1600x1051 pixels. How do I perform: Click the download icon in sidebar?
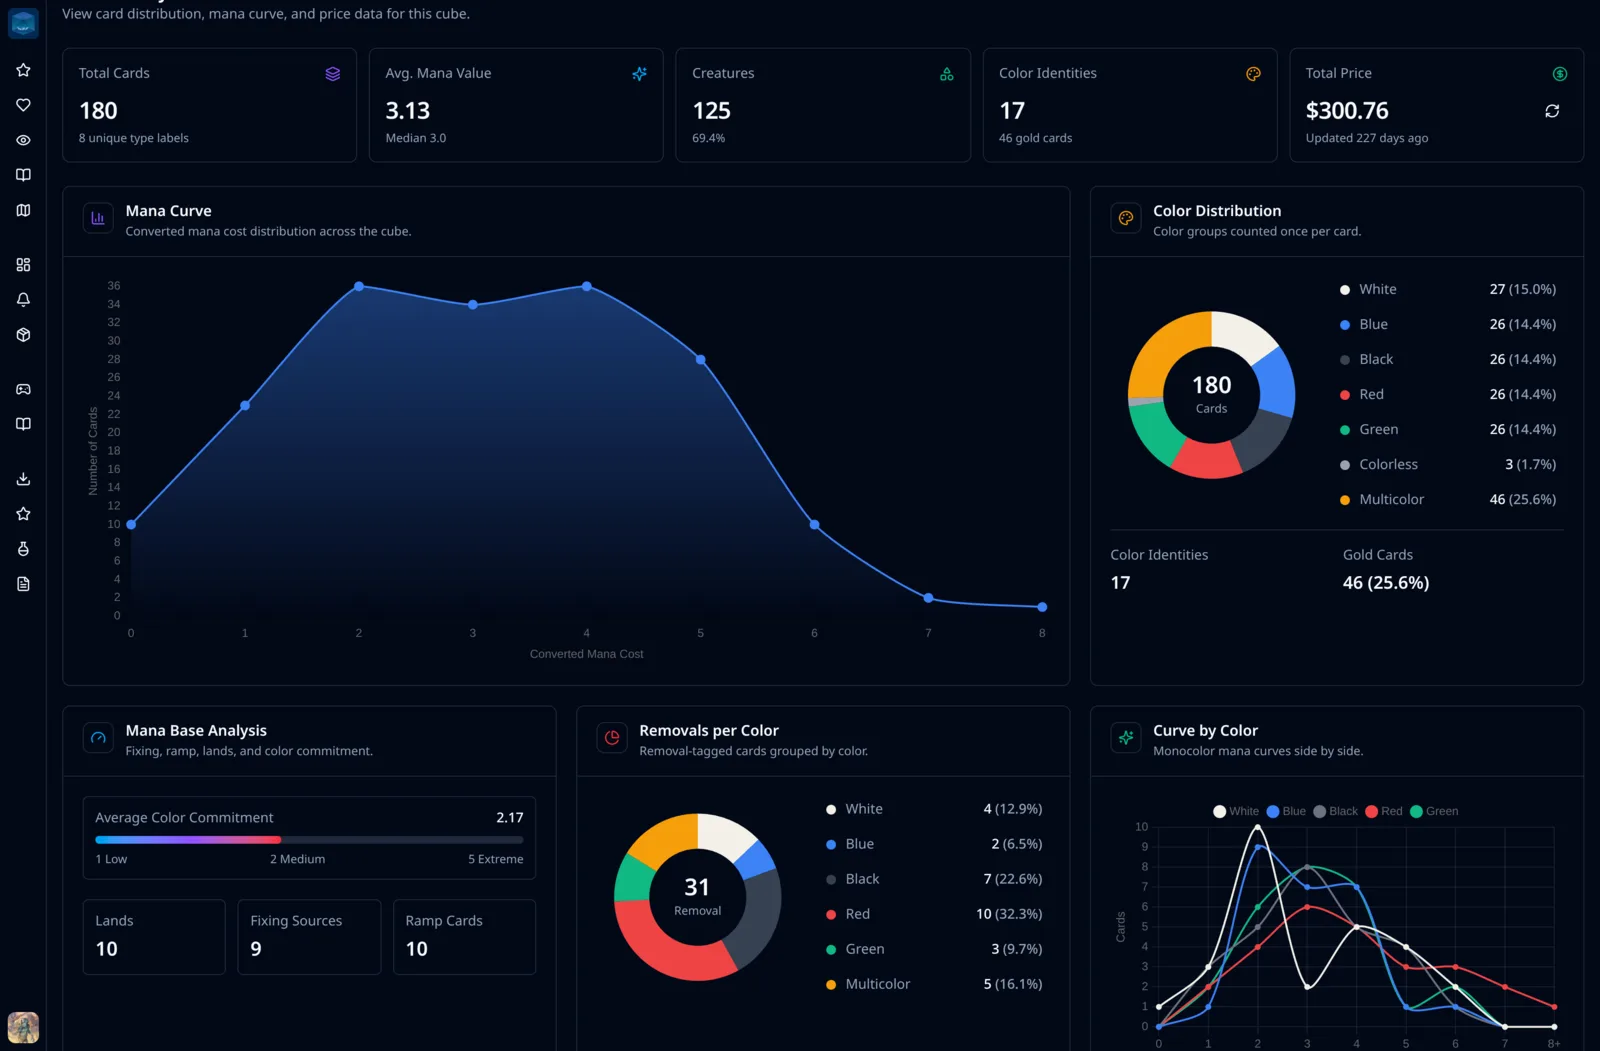point(23,479)
